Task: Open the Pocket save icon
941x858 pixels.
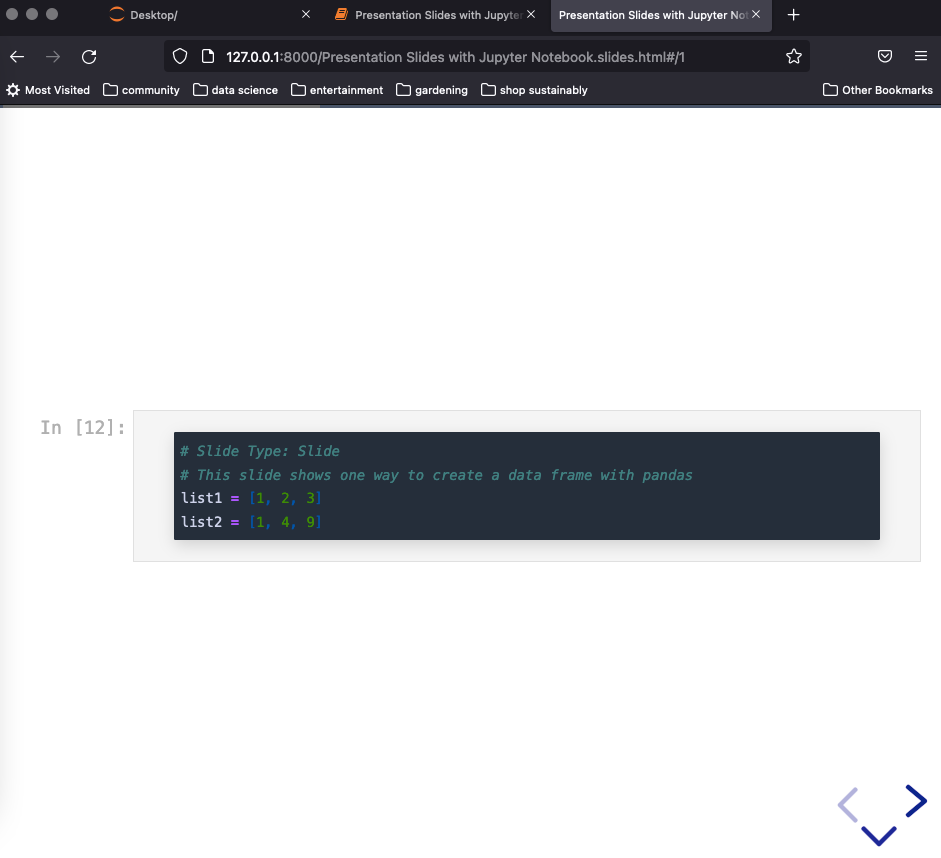Action: [x=885, y=56]
